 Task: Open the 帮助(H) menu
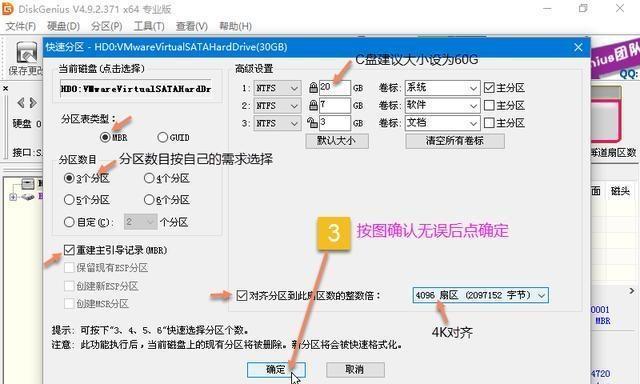[235, 26]
